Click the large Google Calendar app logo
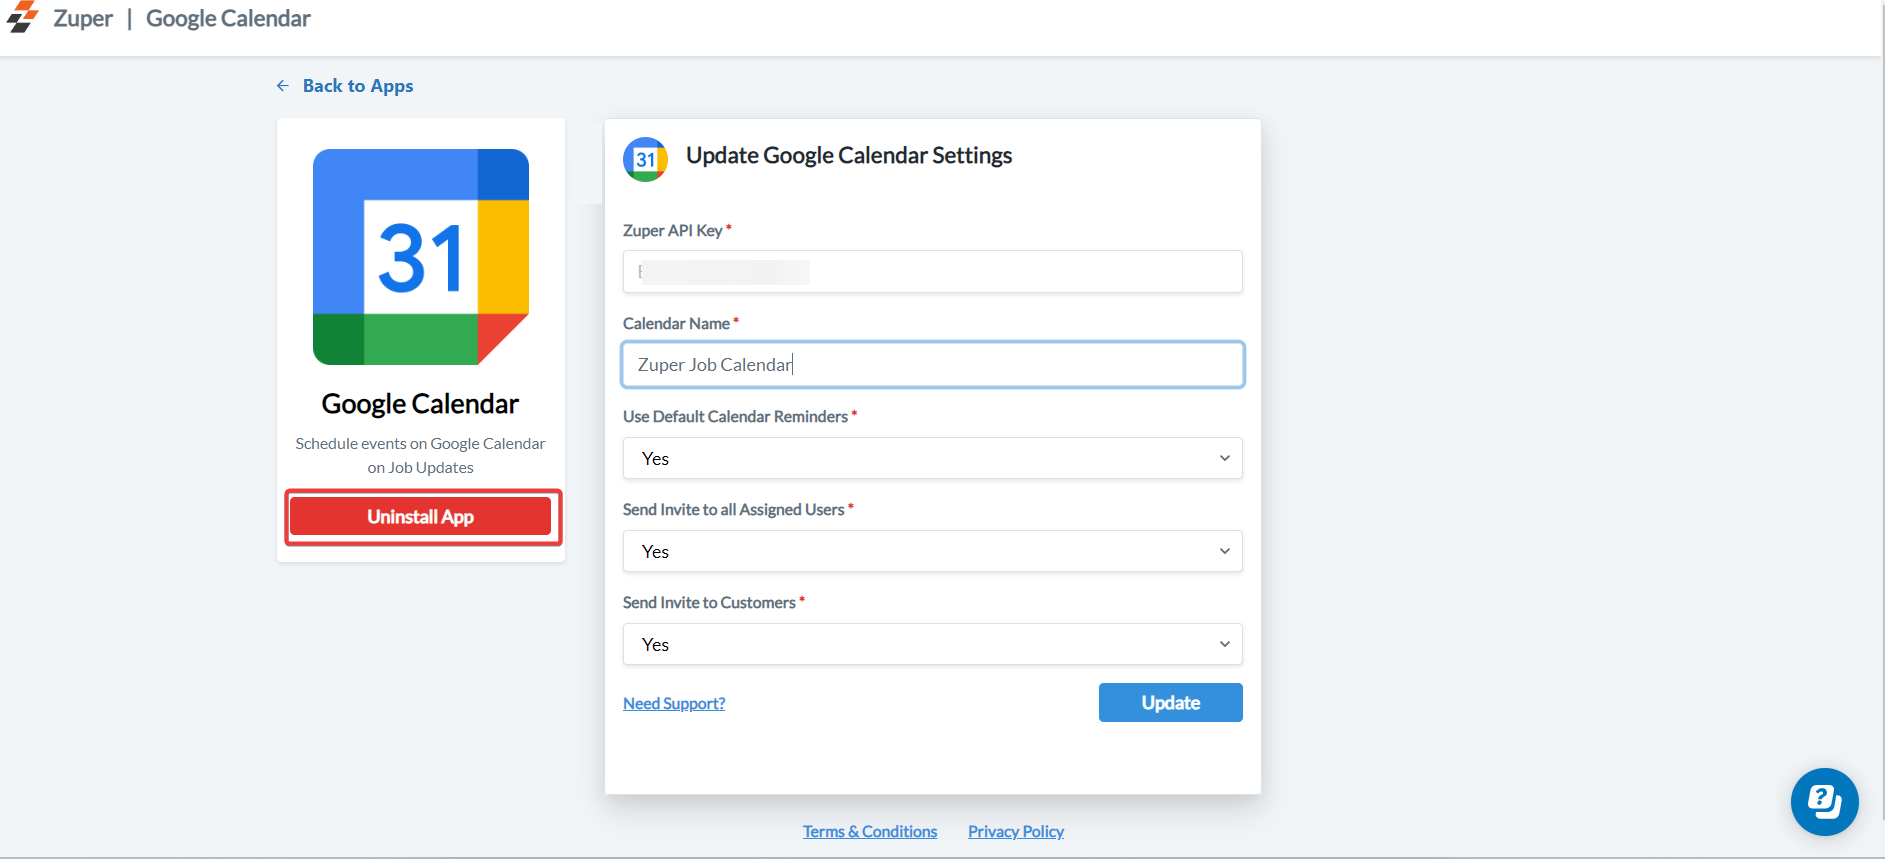The height and width of the screenshot is (859, 1885). pos(421,257)
